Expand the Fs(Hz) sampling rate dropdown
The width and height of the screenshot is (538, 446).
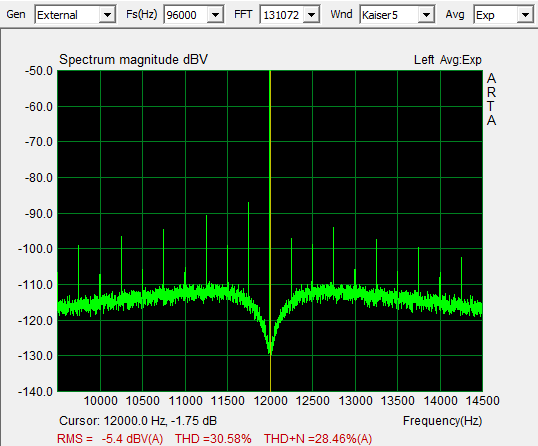(x=215, y=15)
